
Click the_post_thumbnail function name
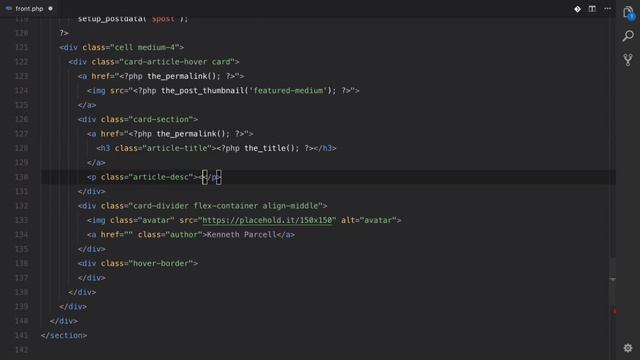[x=202, y=90]
